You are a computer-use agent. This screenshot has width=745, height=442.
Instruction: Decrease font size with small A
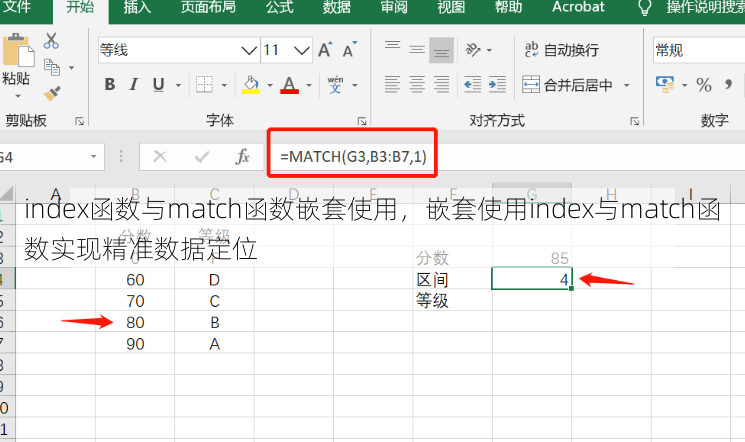point(350,50)
